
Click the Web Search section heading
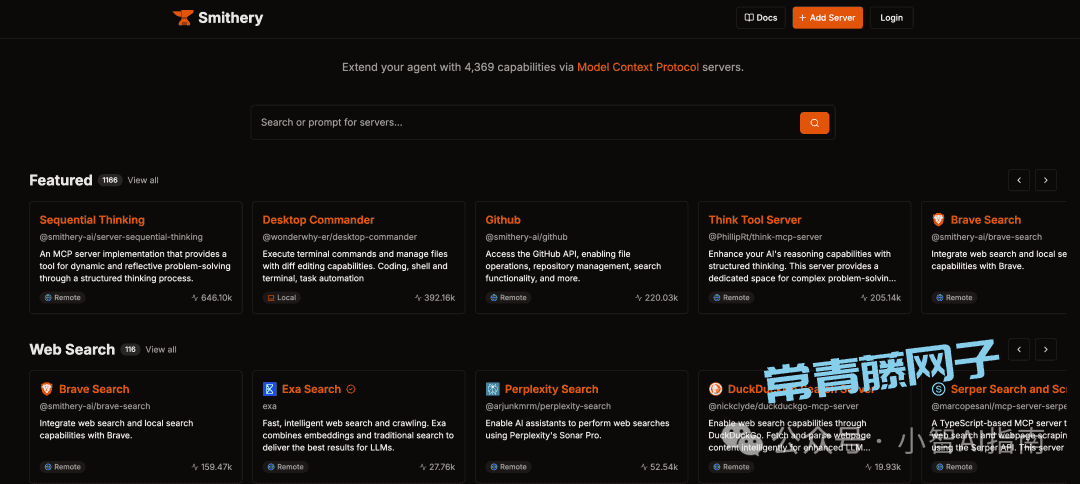[72, 350]
